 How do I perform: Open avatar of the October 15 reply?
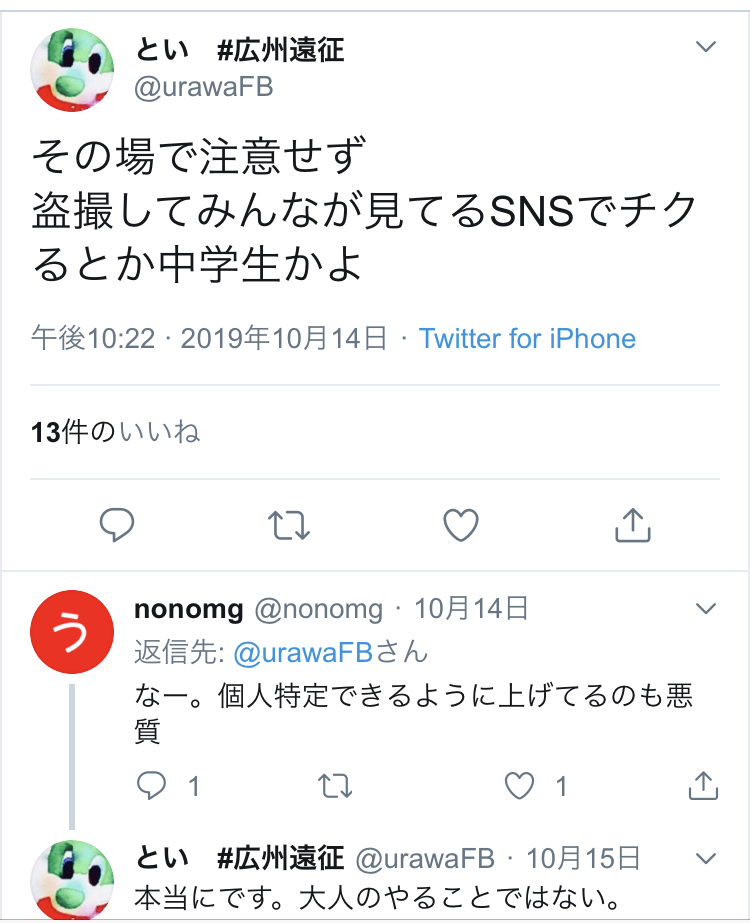click(72, 880)
